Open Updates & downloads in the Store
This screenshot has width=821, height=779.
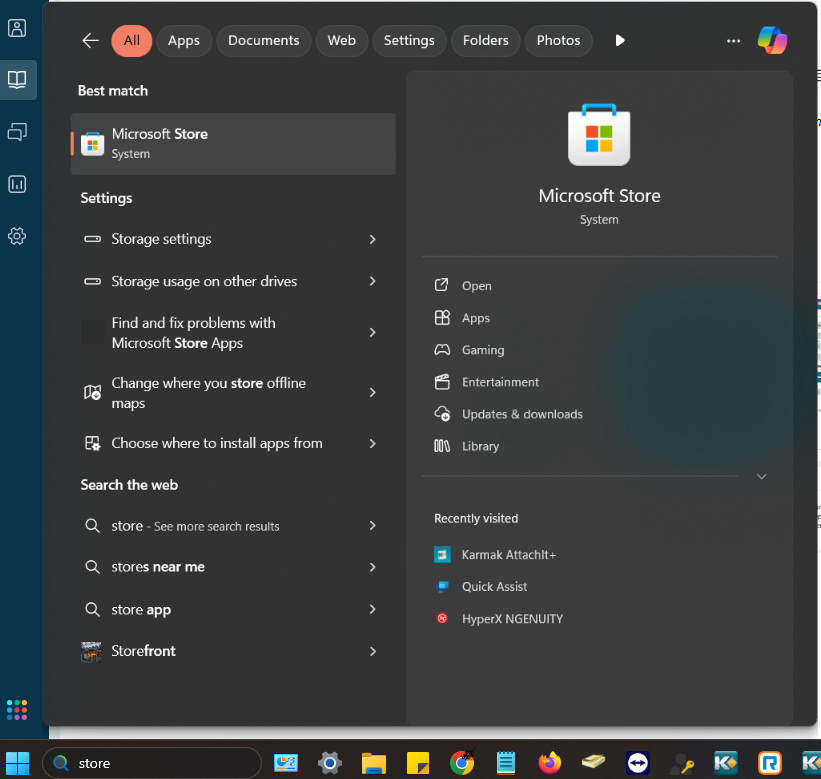(522, 414)
